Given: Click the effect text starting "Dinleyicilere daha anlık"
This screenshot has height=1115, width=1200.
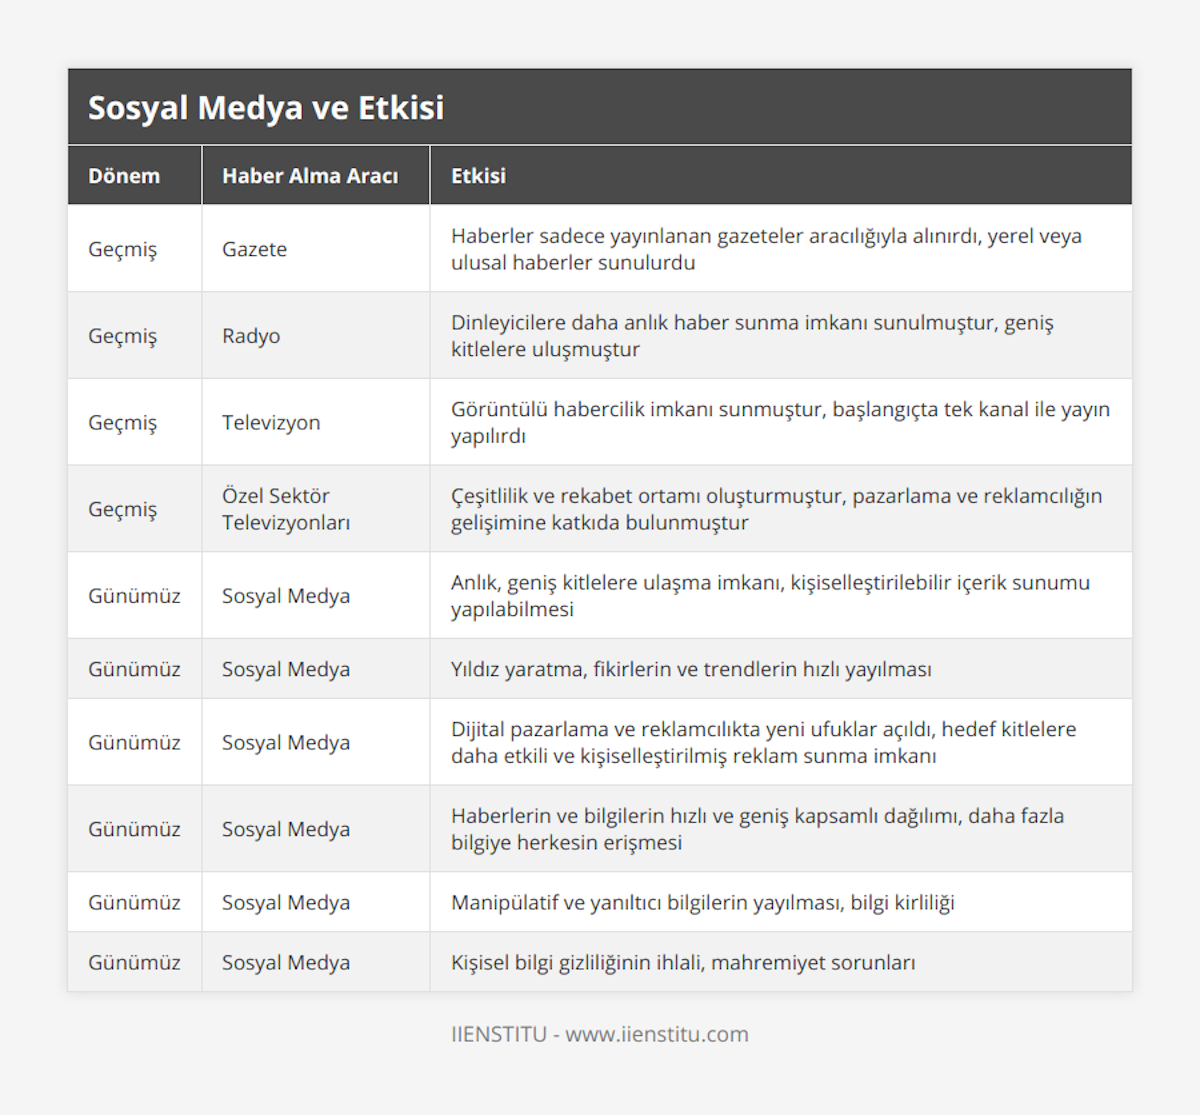Looking at the screenshot, I should 752,336.
